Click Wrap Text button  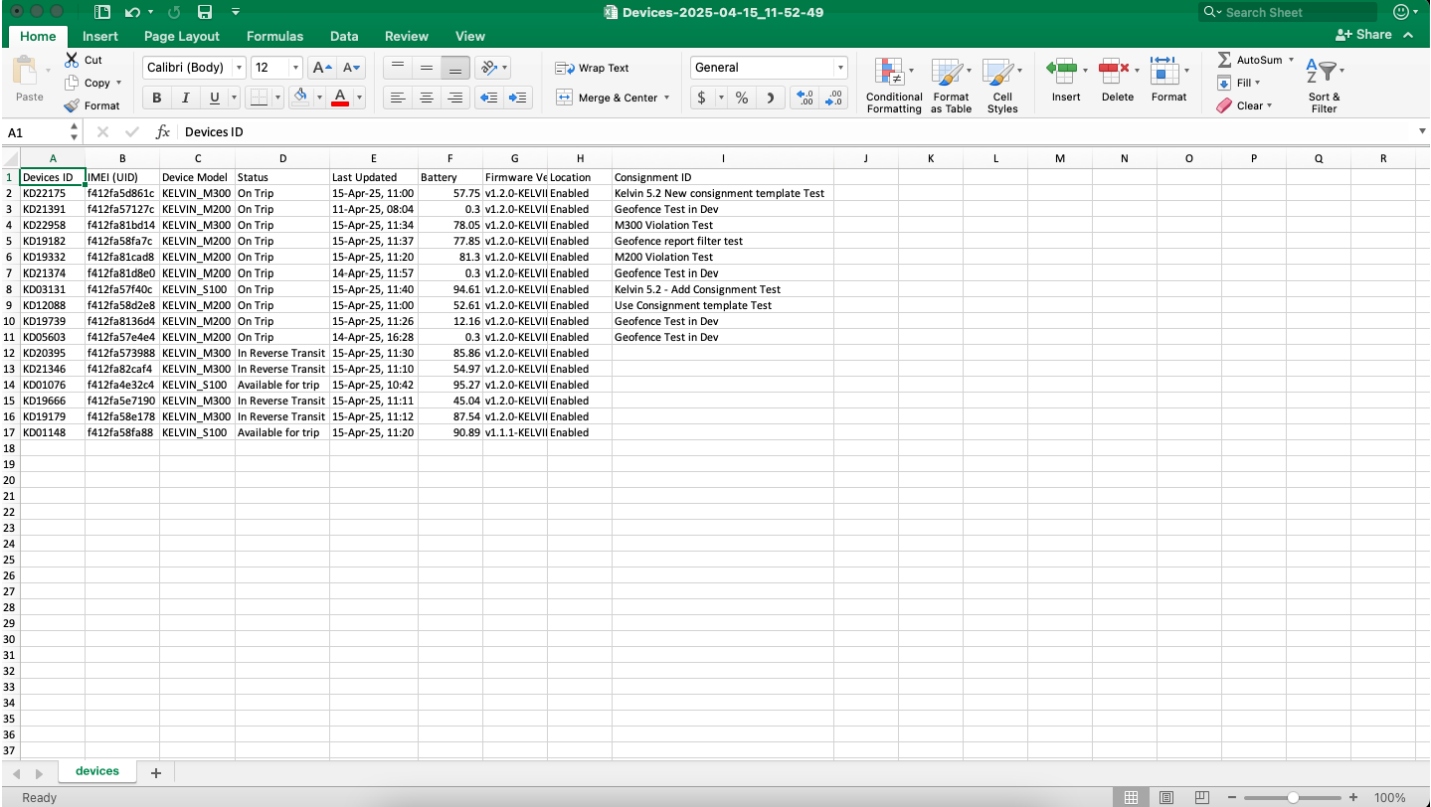pos(592,68)
